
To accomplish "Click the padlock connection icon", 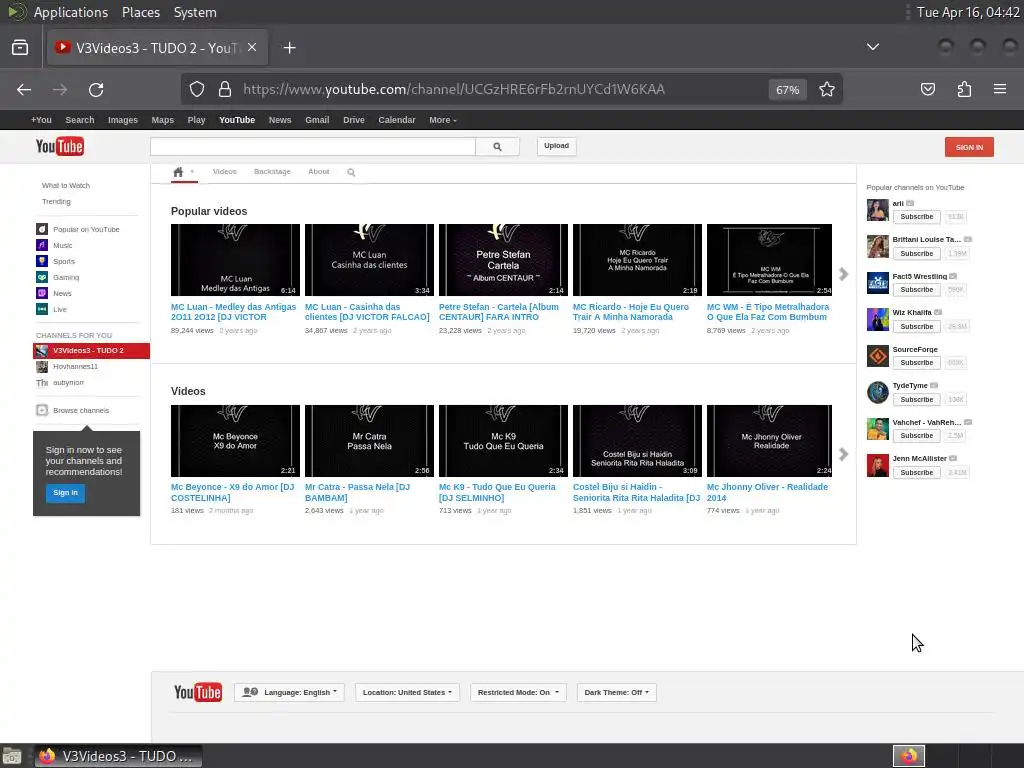I will point(225,89).
